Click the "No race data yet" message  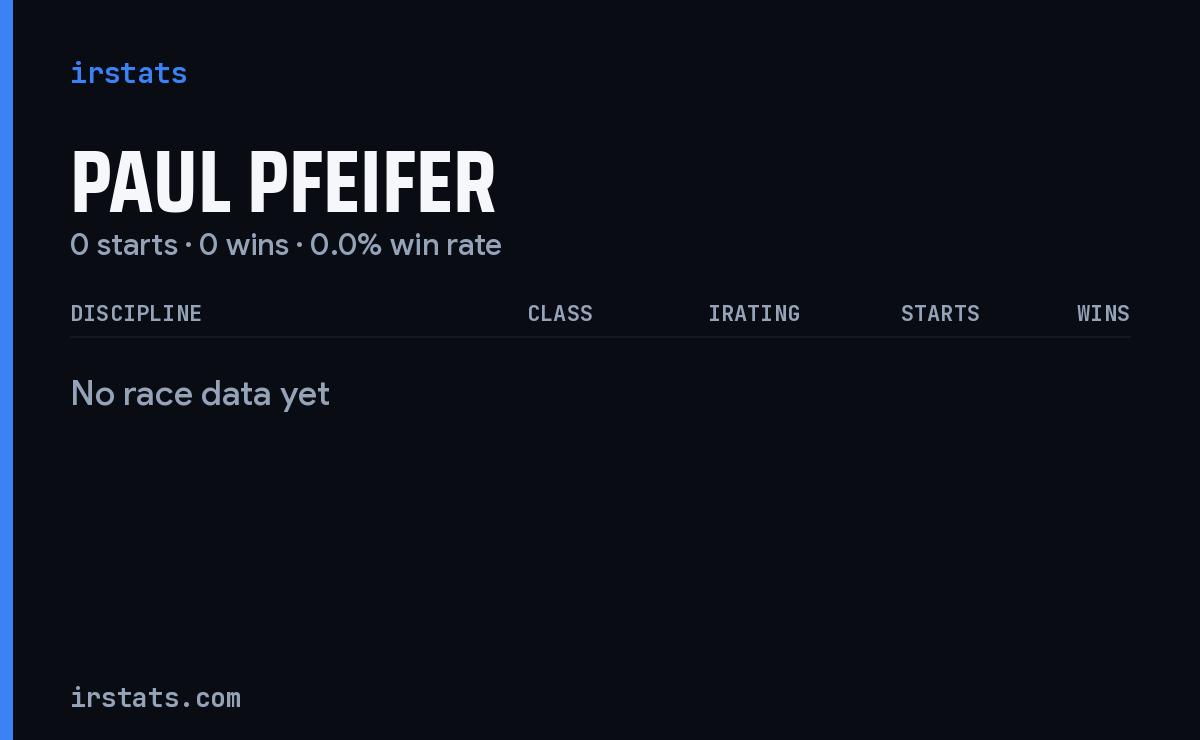pos(200,394)
